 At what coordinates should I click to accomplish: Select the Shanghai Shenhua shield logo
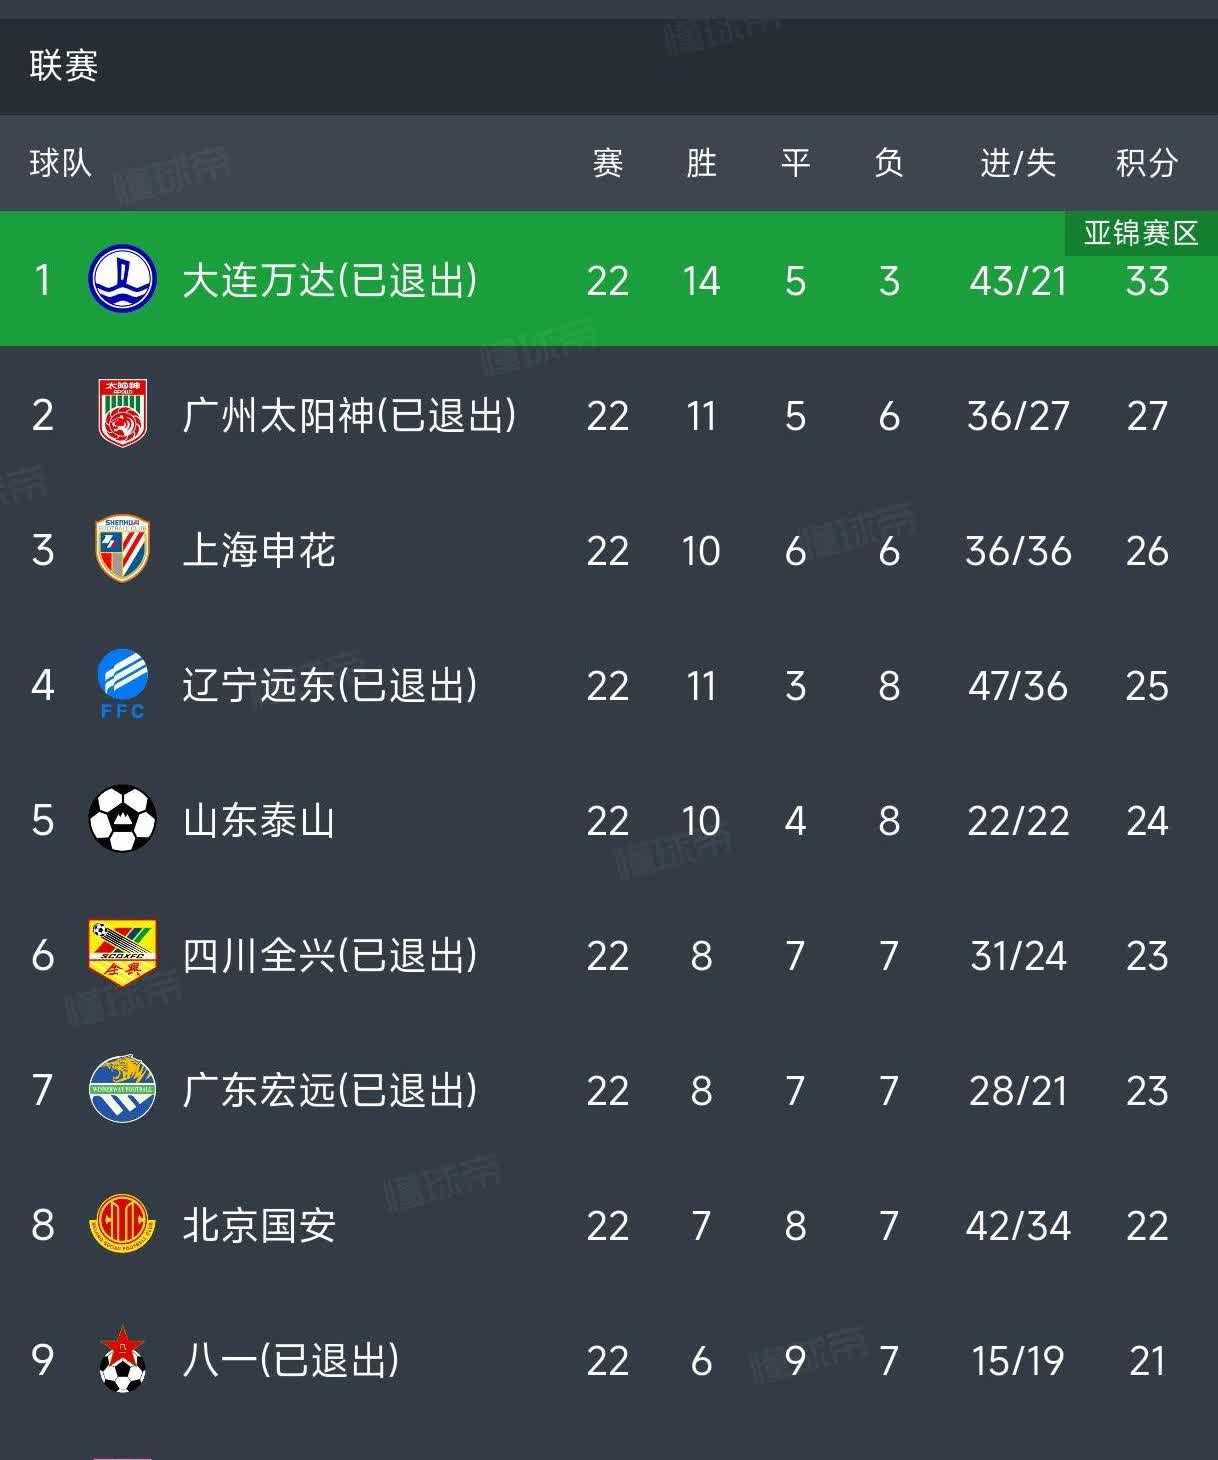pyautogui.click(x=122, y=548)
